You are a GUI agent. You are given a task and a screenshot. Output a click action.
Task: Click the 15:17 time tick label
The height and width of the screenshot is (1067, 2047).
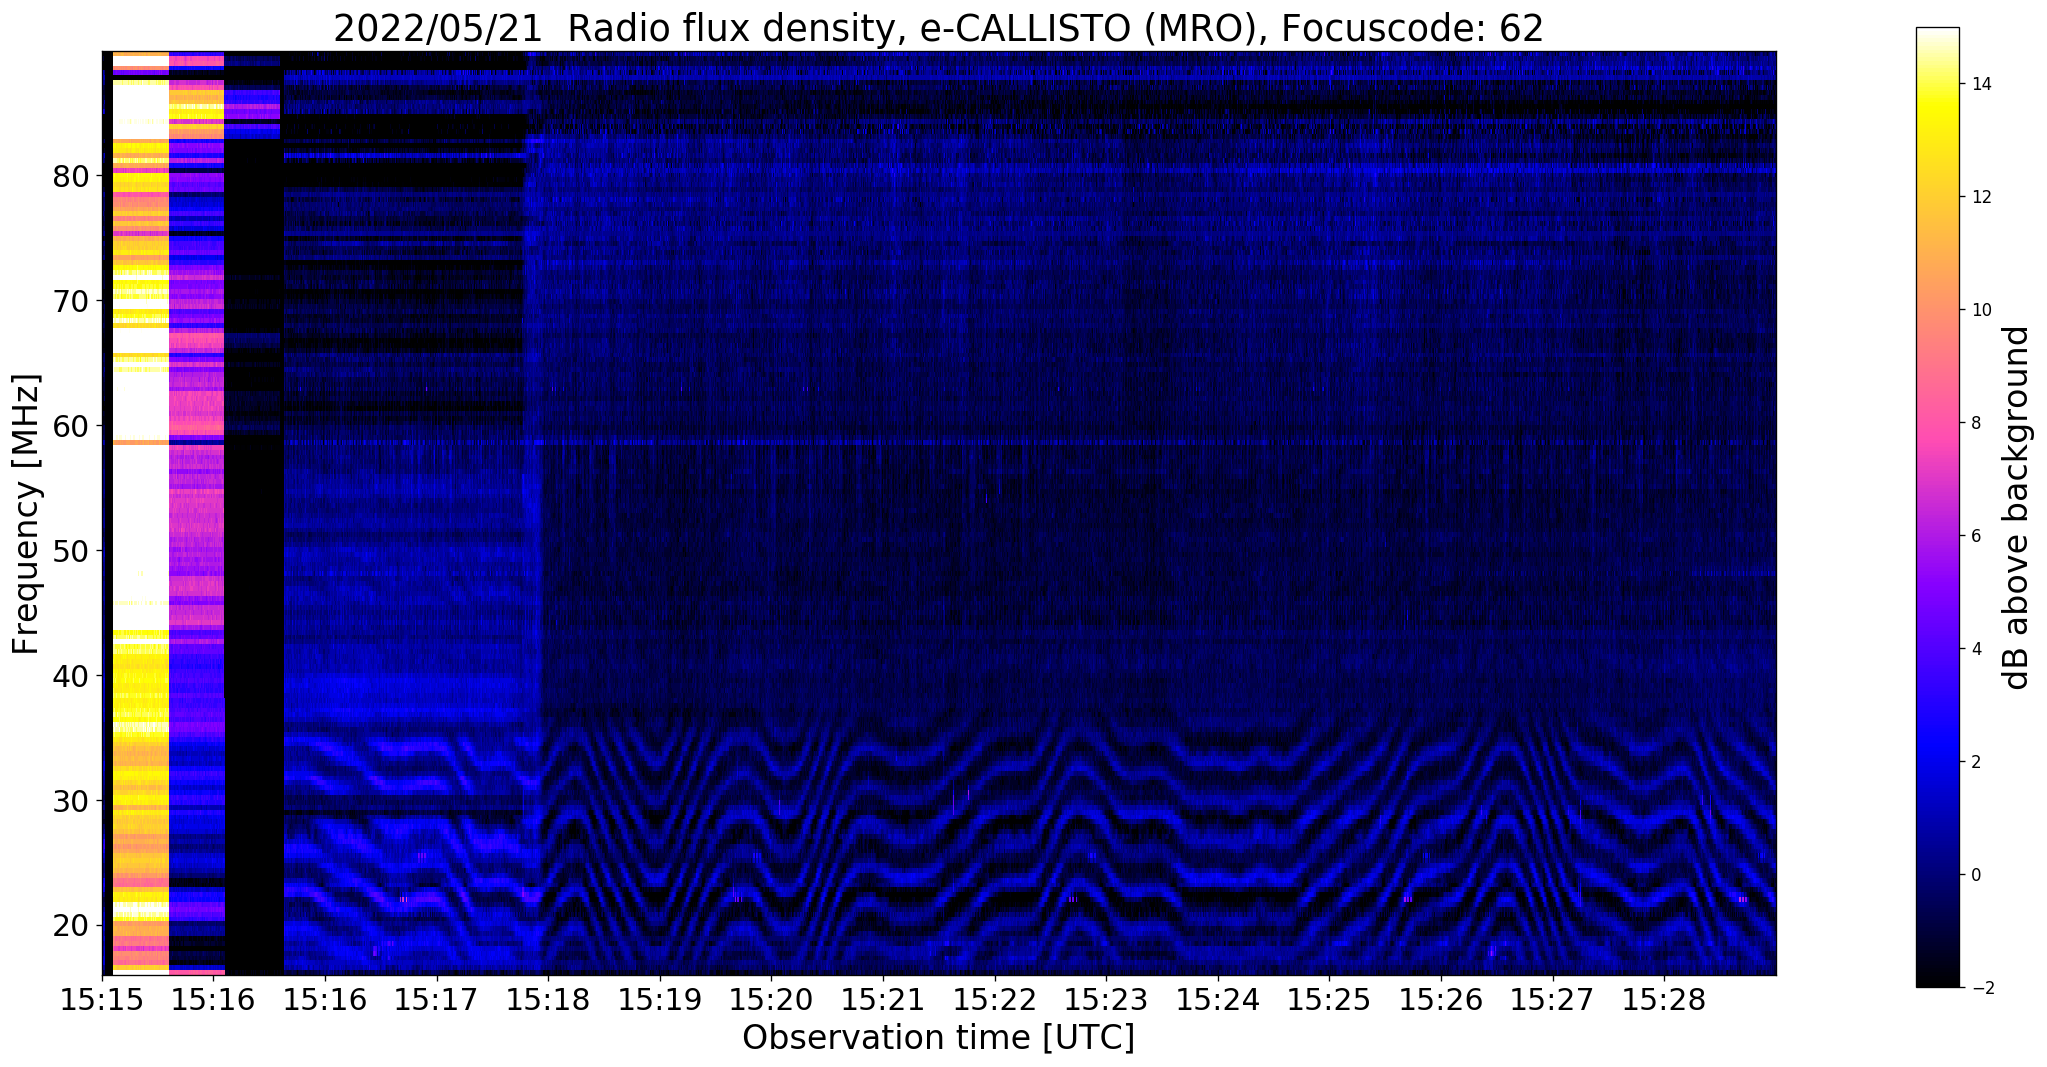click(x=436, y=1000)
